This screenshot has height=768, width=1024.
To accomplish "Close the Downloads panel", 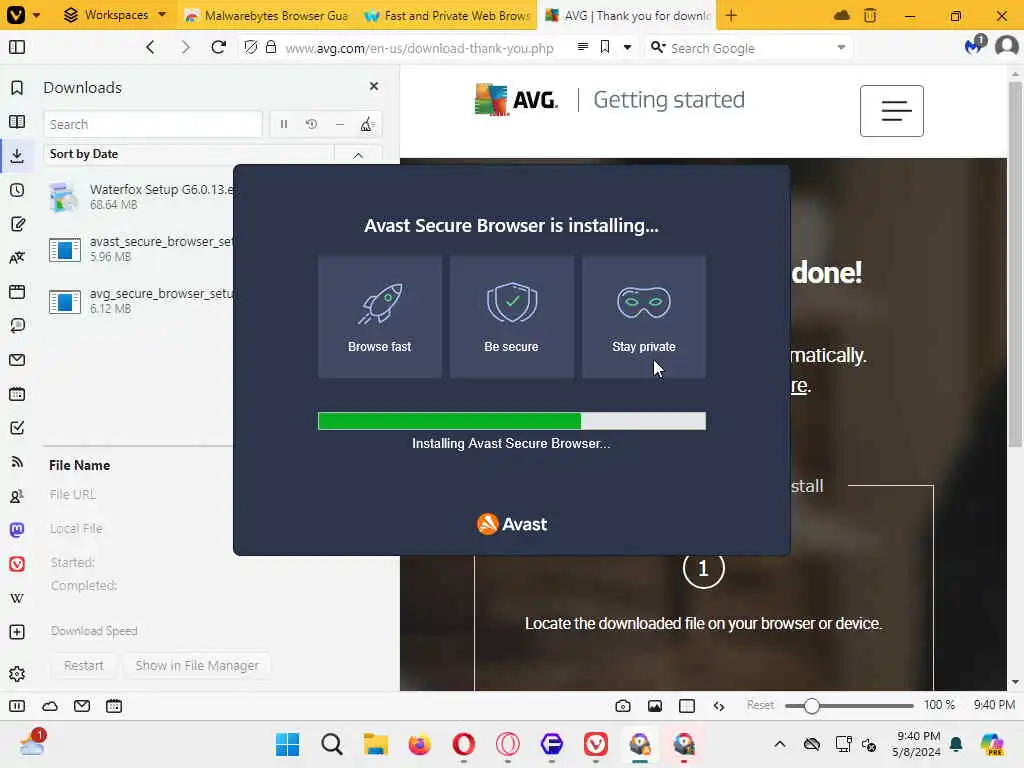I will pos(374,86).
